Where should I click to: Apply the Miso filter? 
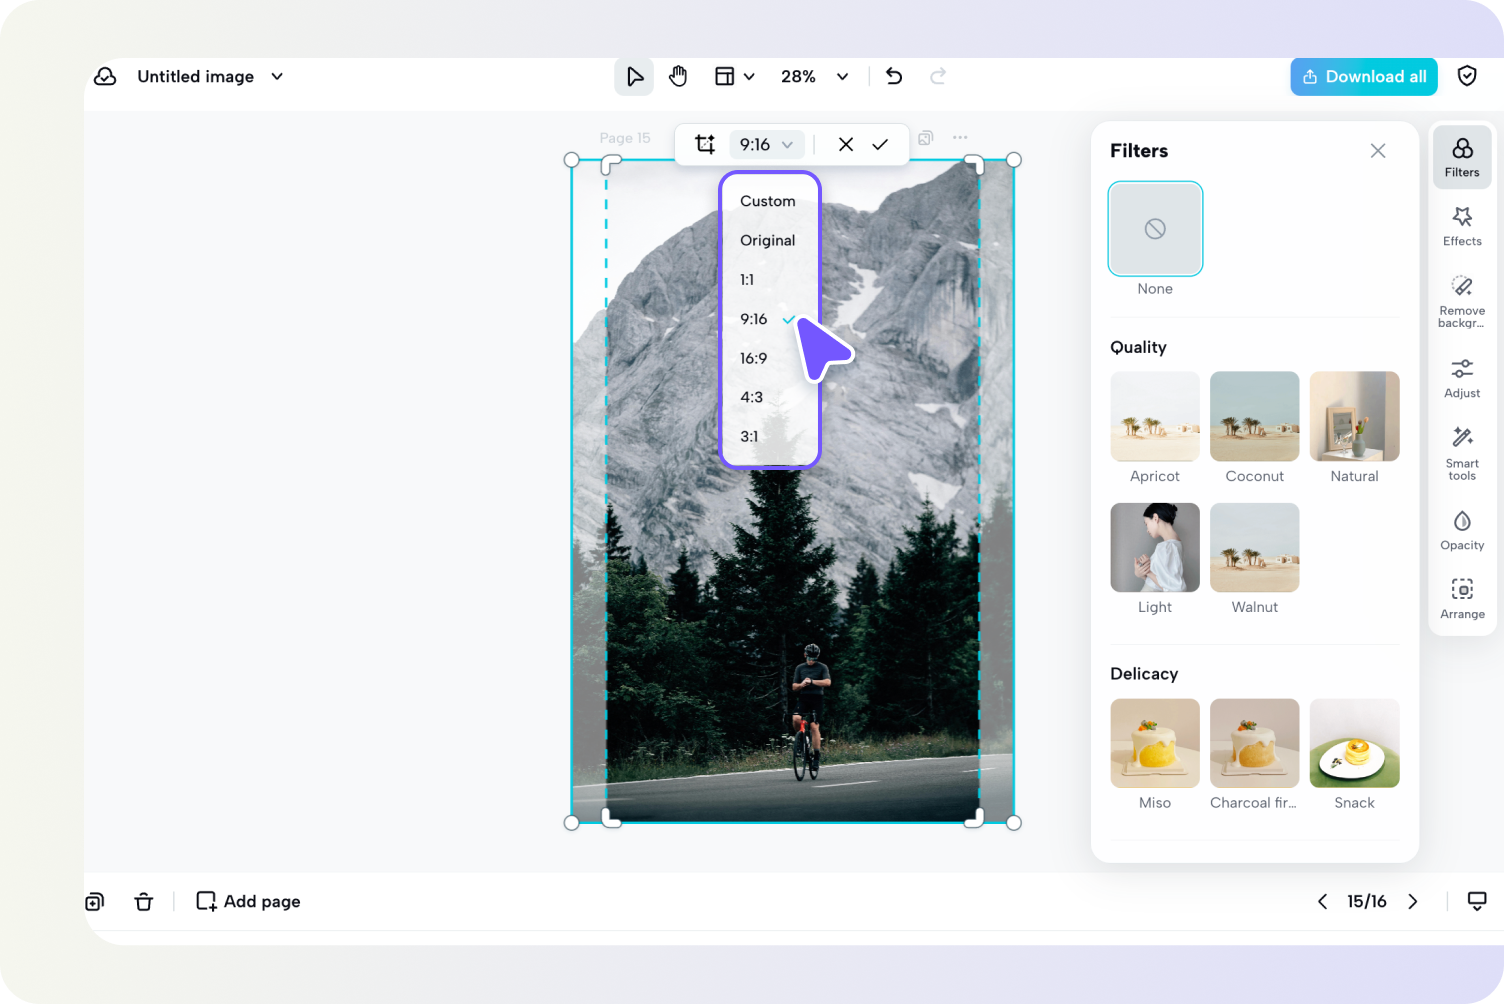click(1155, 743)
